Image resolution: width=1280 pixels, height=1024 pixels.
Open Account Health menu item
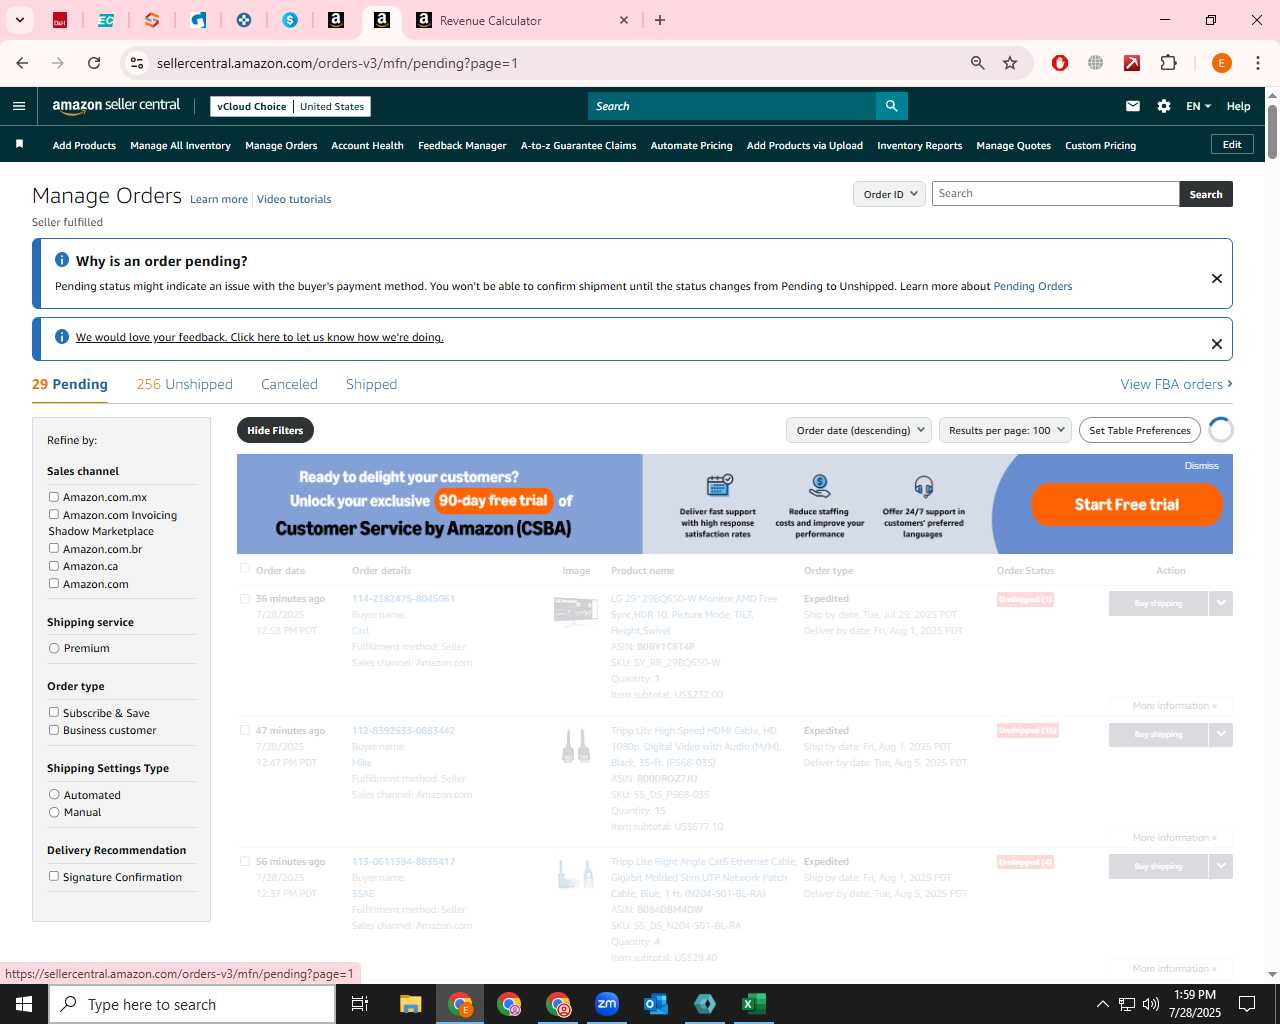(x=367, y=146)
